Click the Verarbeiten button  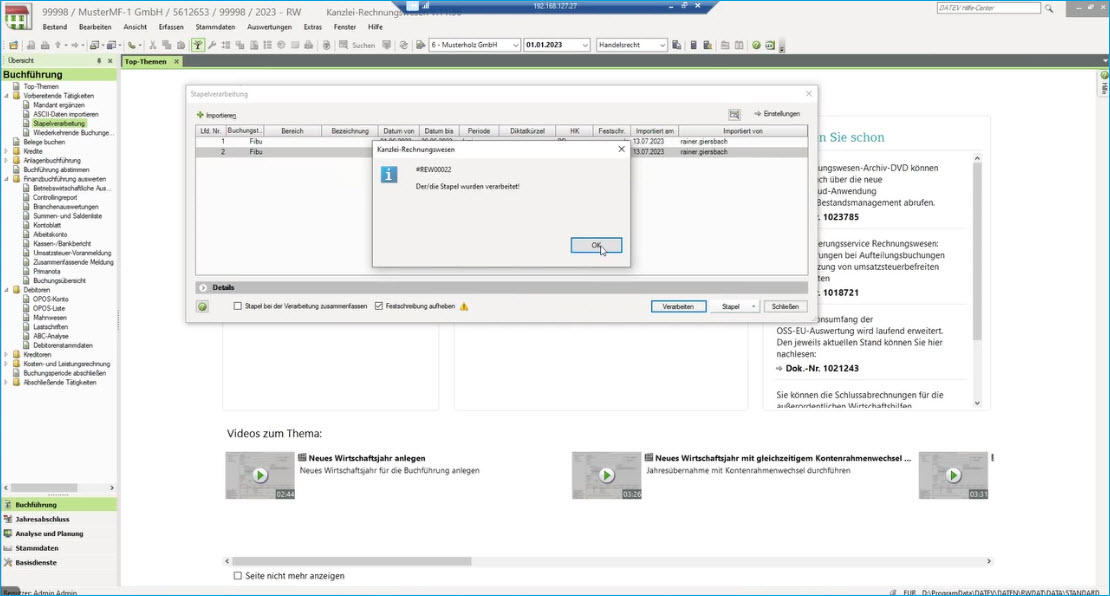coord(677,306)
